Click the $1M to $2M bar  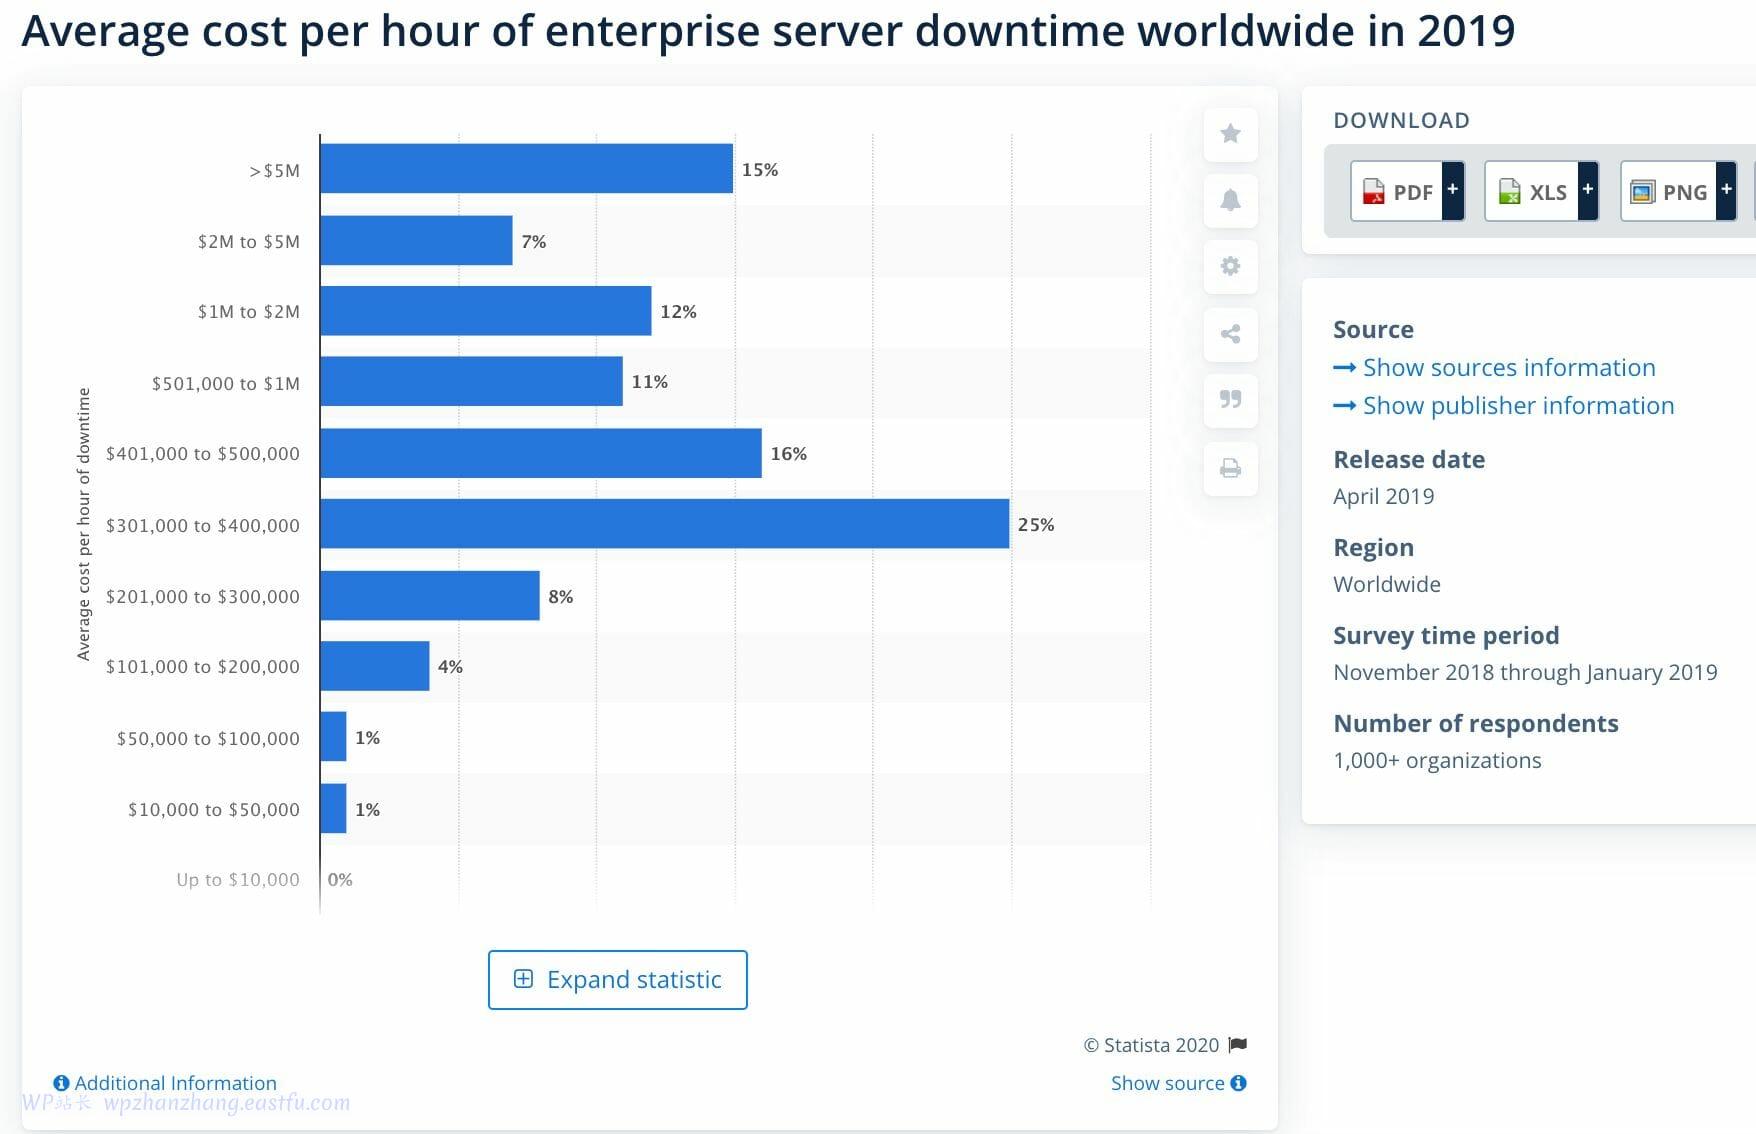(485, 311)
